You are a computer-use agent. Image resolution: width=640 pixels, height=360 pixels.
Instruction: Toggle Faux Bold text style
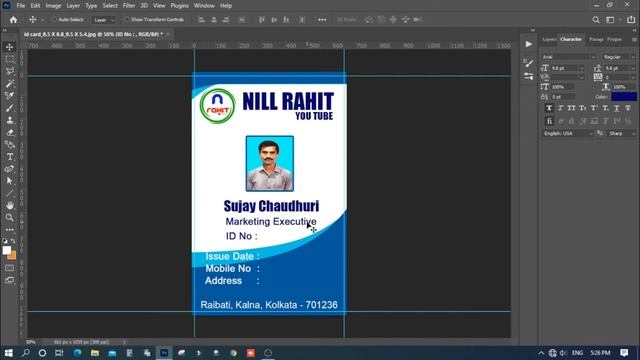pos(549,108)
